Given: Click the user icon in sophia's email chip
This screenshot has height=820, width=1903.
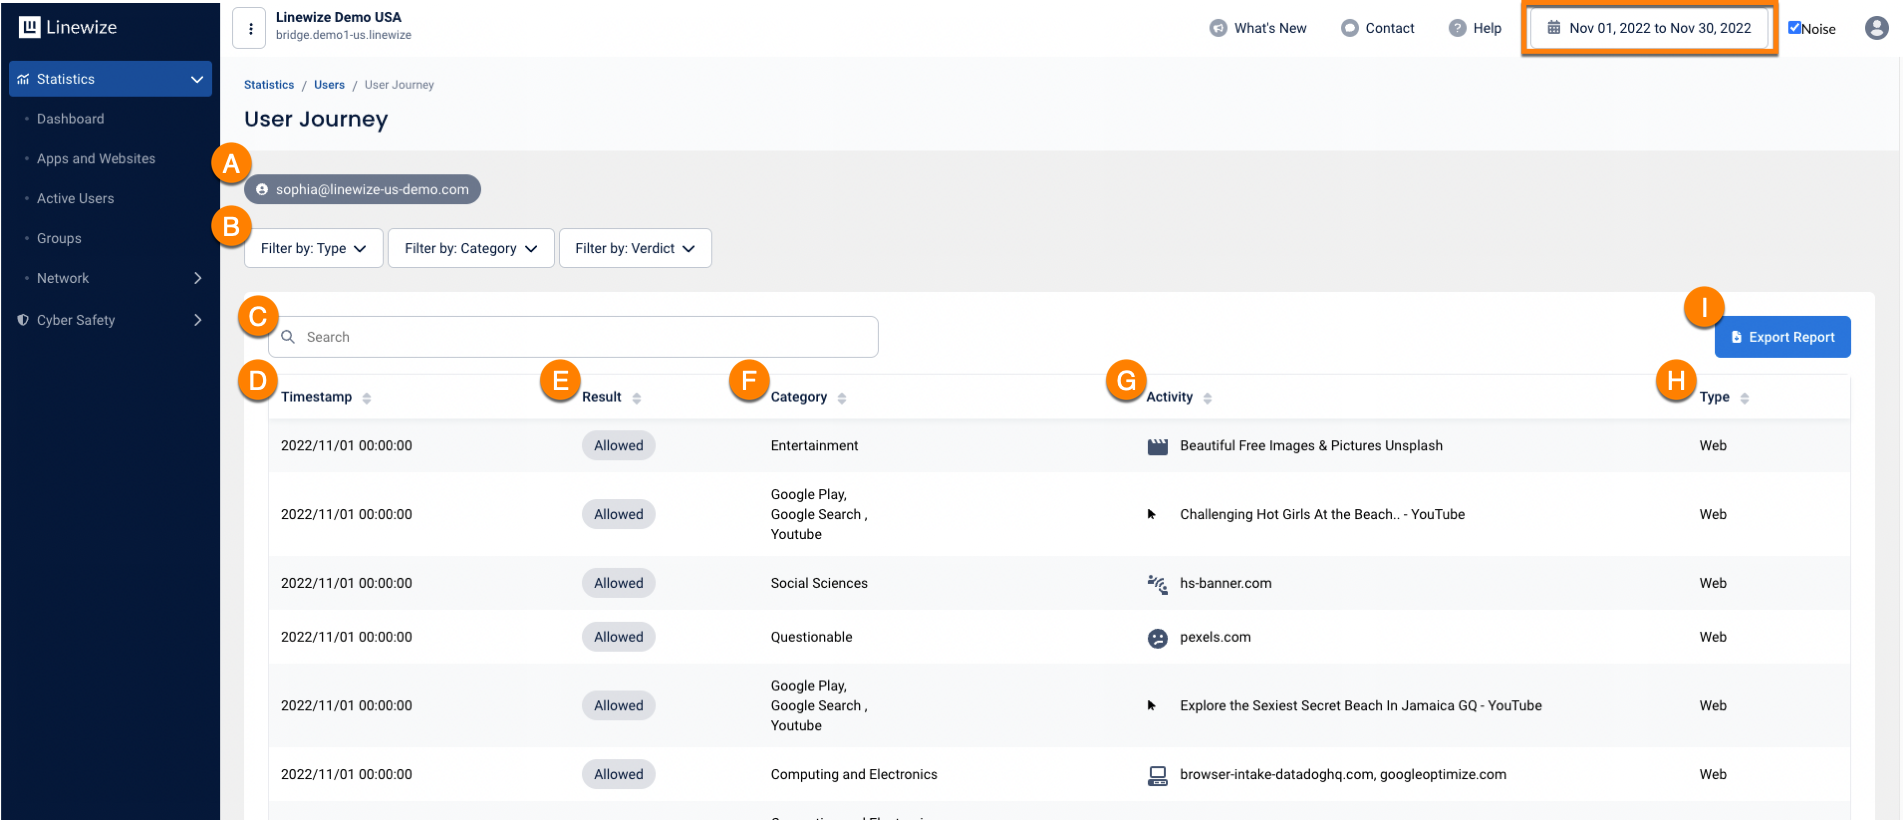Looking at the screenshot, I should click(262, 189).
